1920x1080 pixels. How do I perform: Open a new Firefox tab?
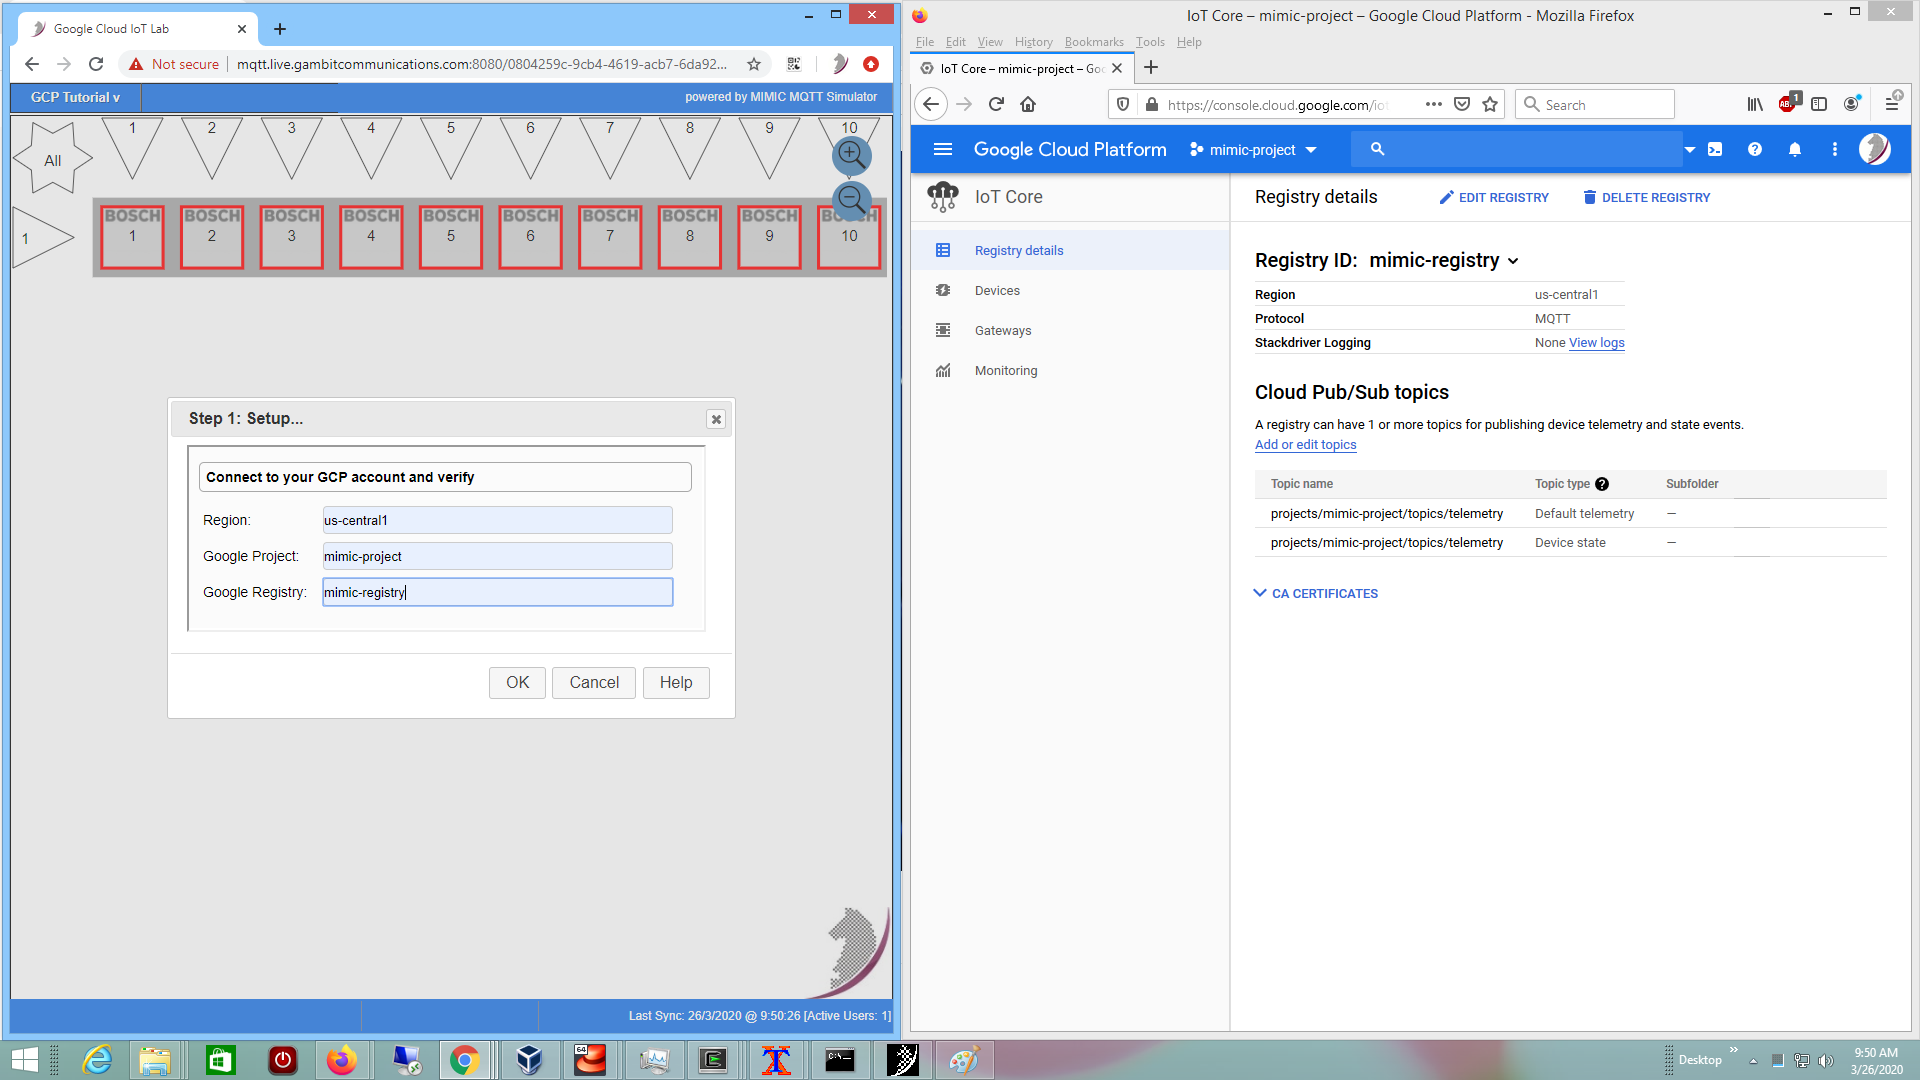coord(1151,67)
